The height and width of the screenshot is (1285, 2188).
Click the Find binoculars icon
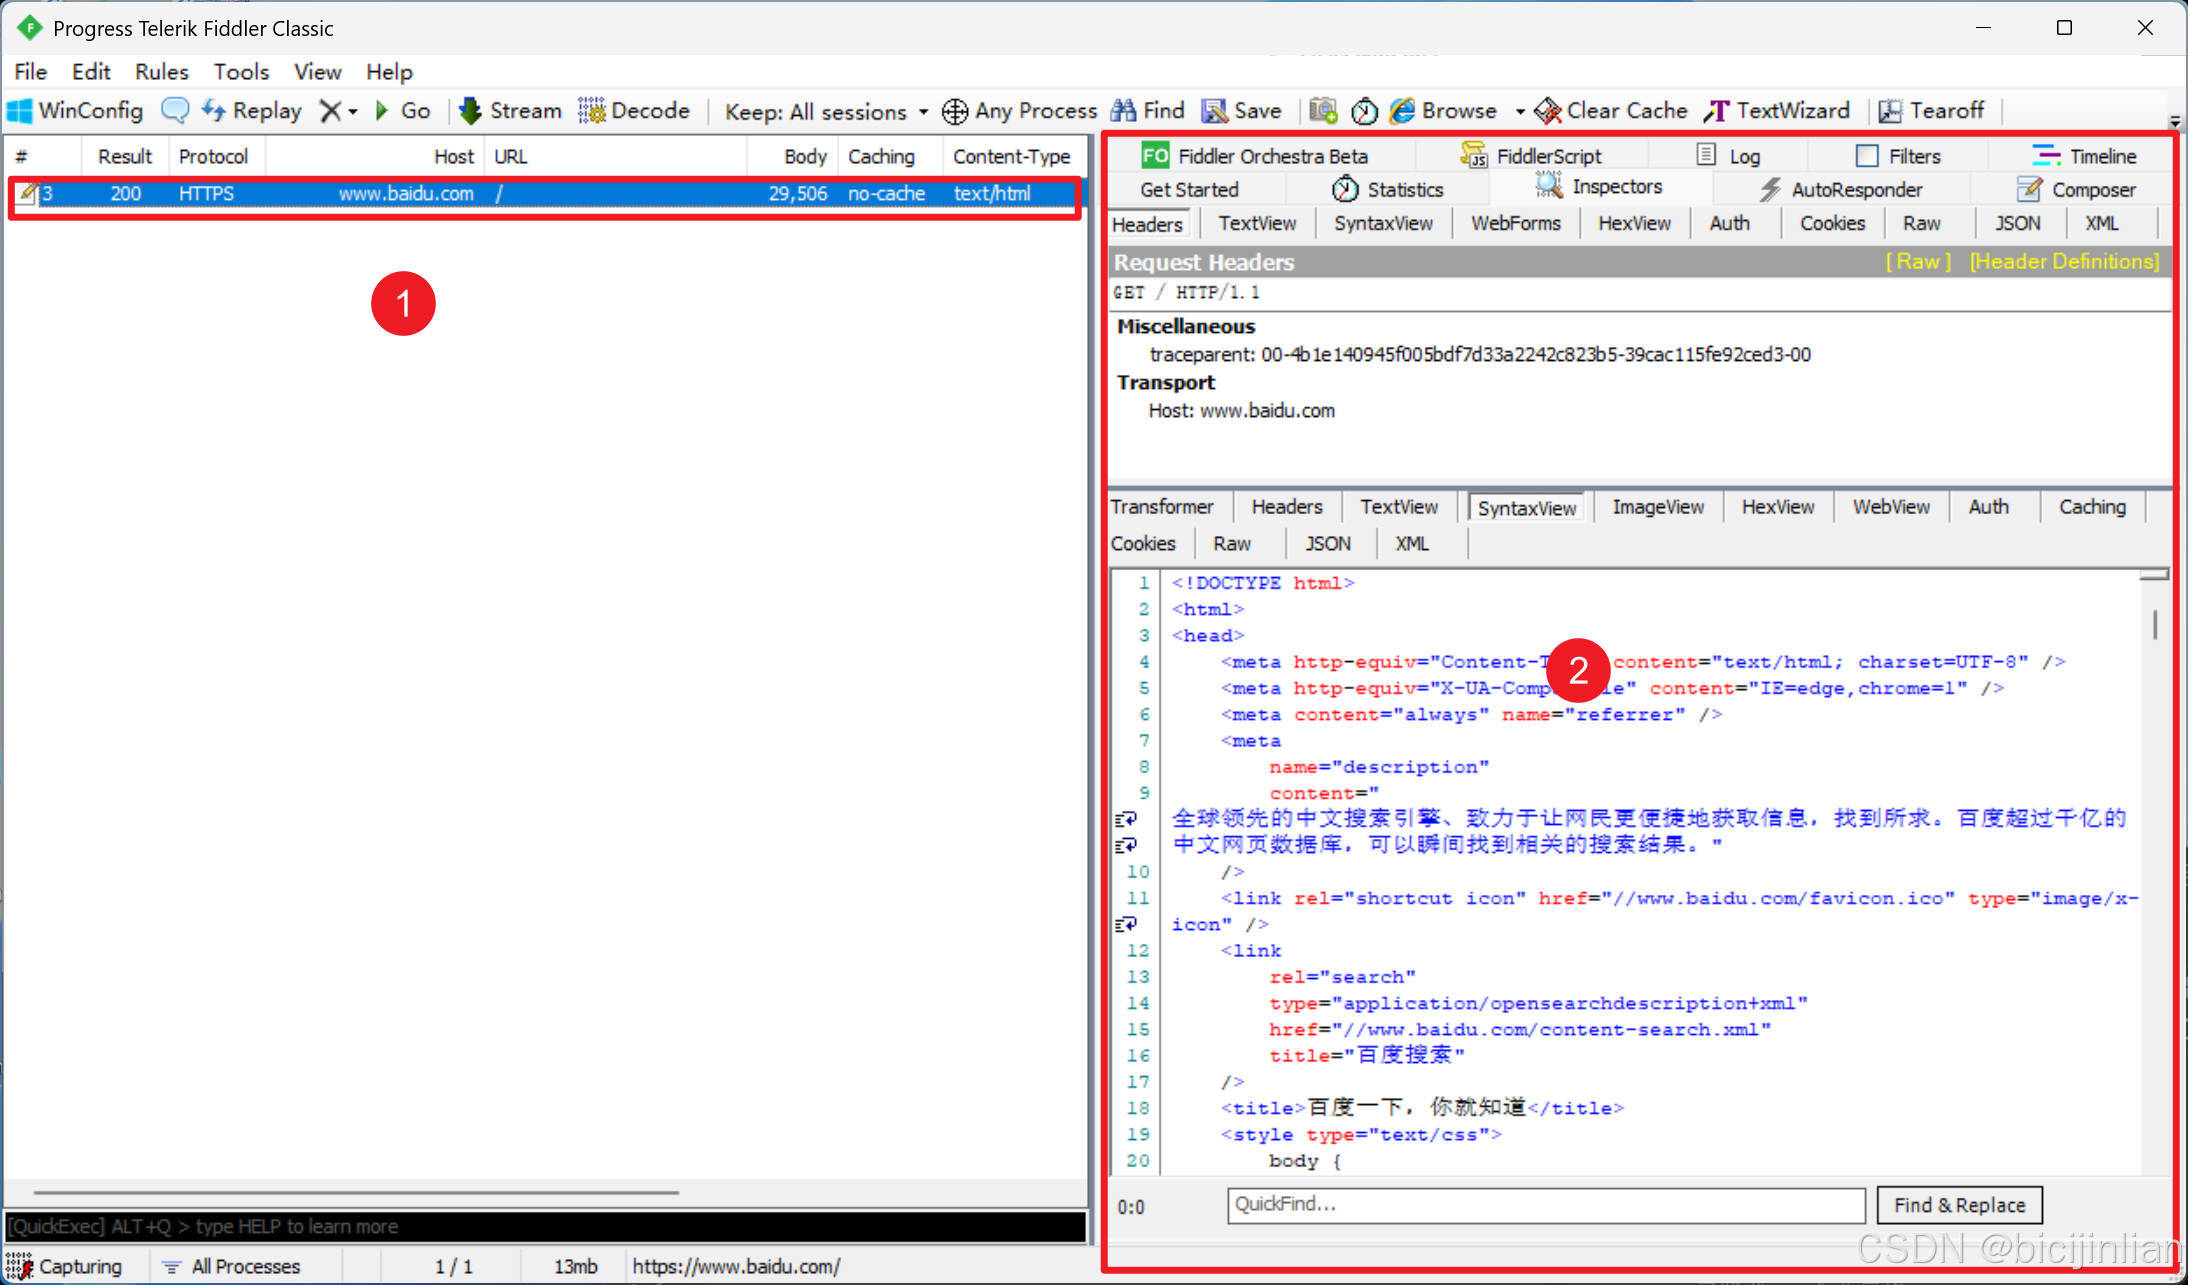1124,111
